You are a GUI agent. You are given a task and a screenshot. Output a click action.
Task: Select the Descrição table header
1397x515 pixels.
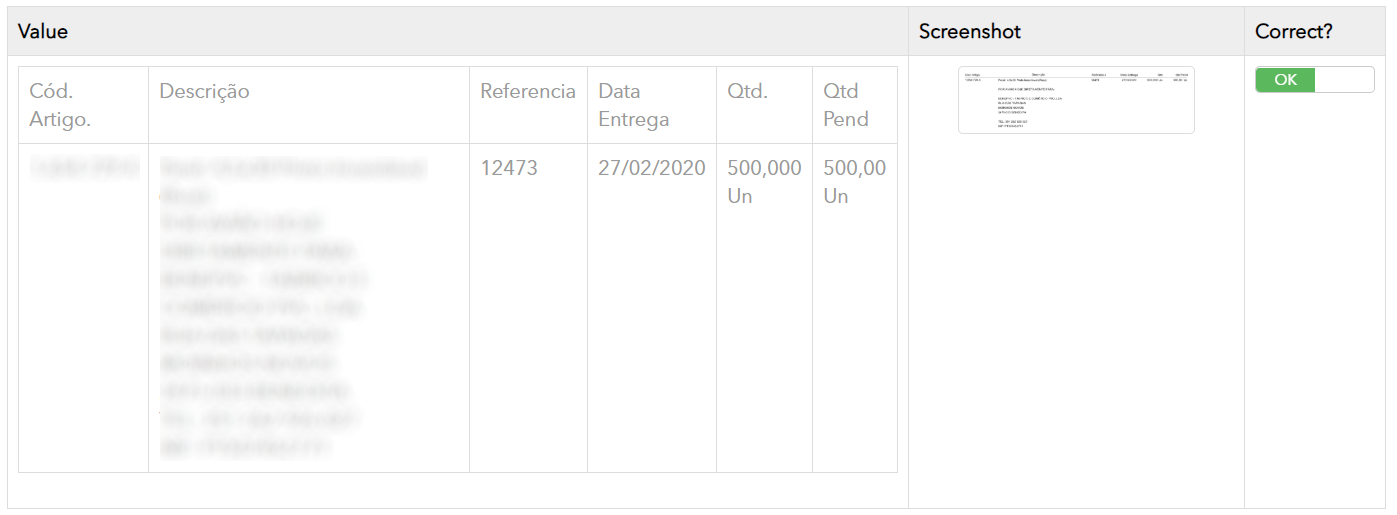[204, 91]
